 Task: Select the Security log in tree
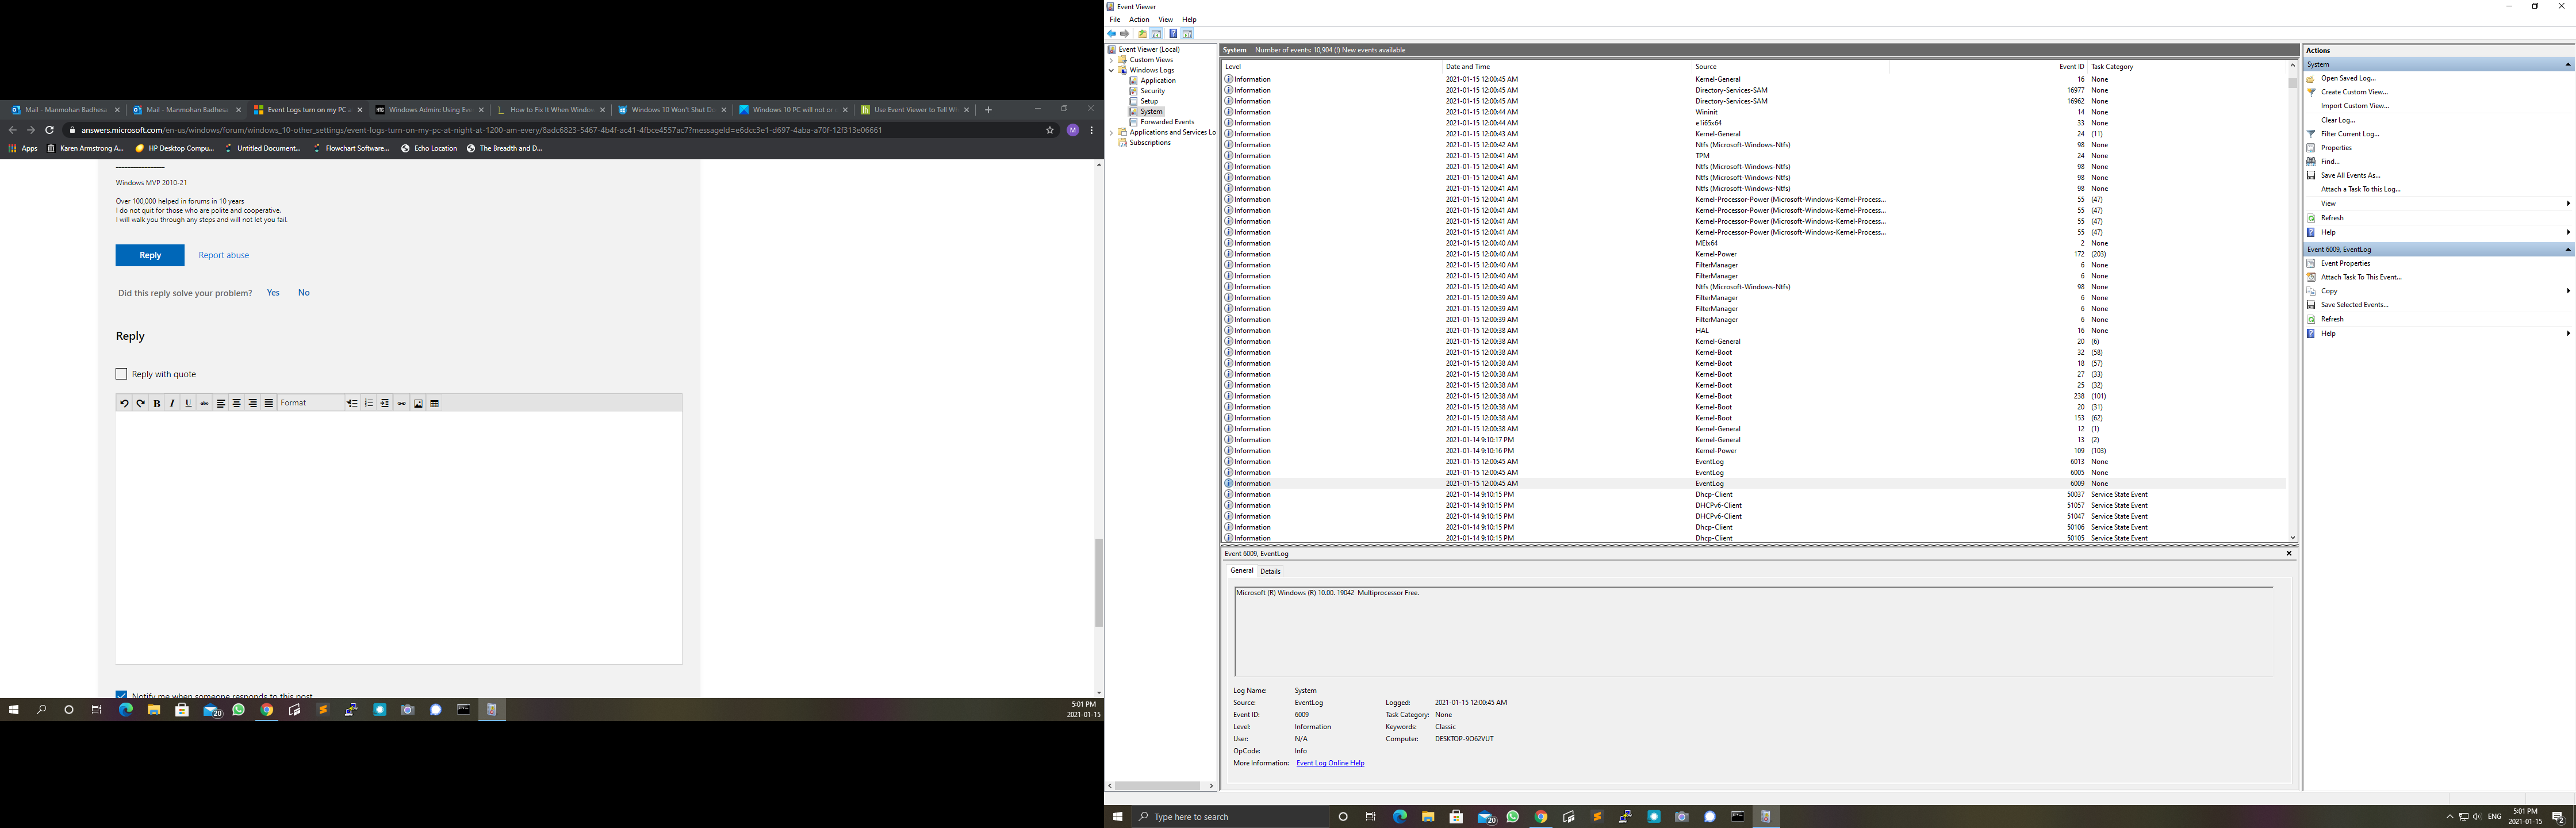tap(1153, 91)
